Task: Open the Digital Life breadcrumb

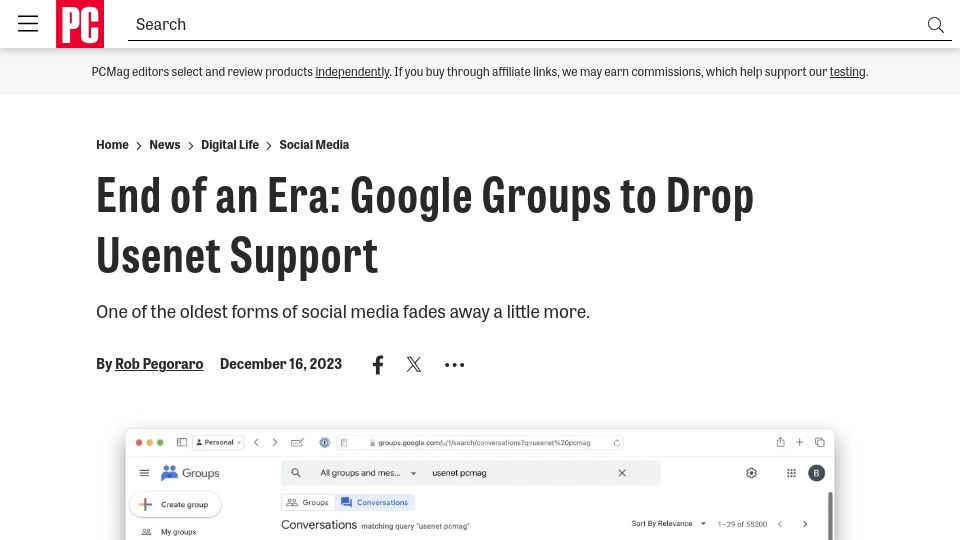Action: pyautogui.click(x=230, y=145)
